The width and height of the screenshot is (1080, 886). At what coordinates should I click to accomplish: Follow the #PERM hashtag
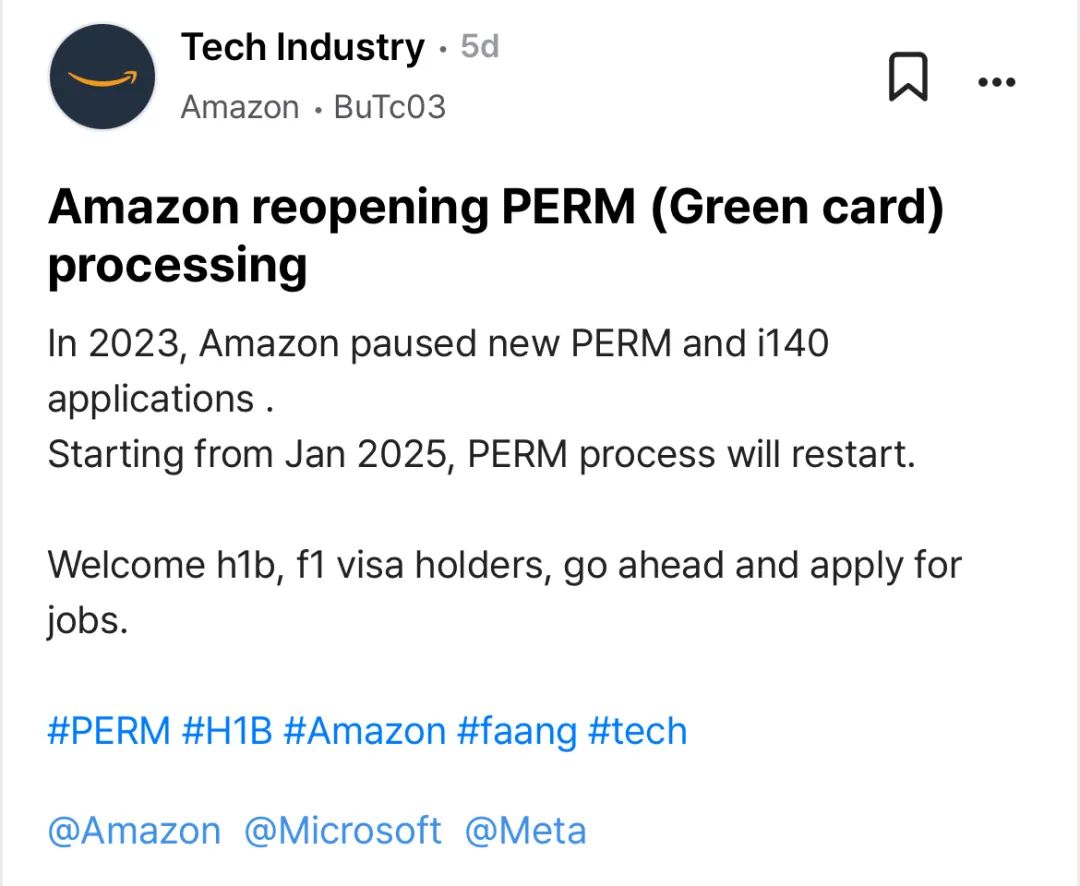click(109, 731)
